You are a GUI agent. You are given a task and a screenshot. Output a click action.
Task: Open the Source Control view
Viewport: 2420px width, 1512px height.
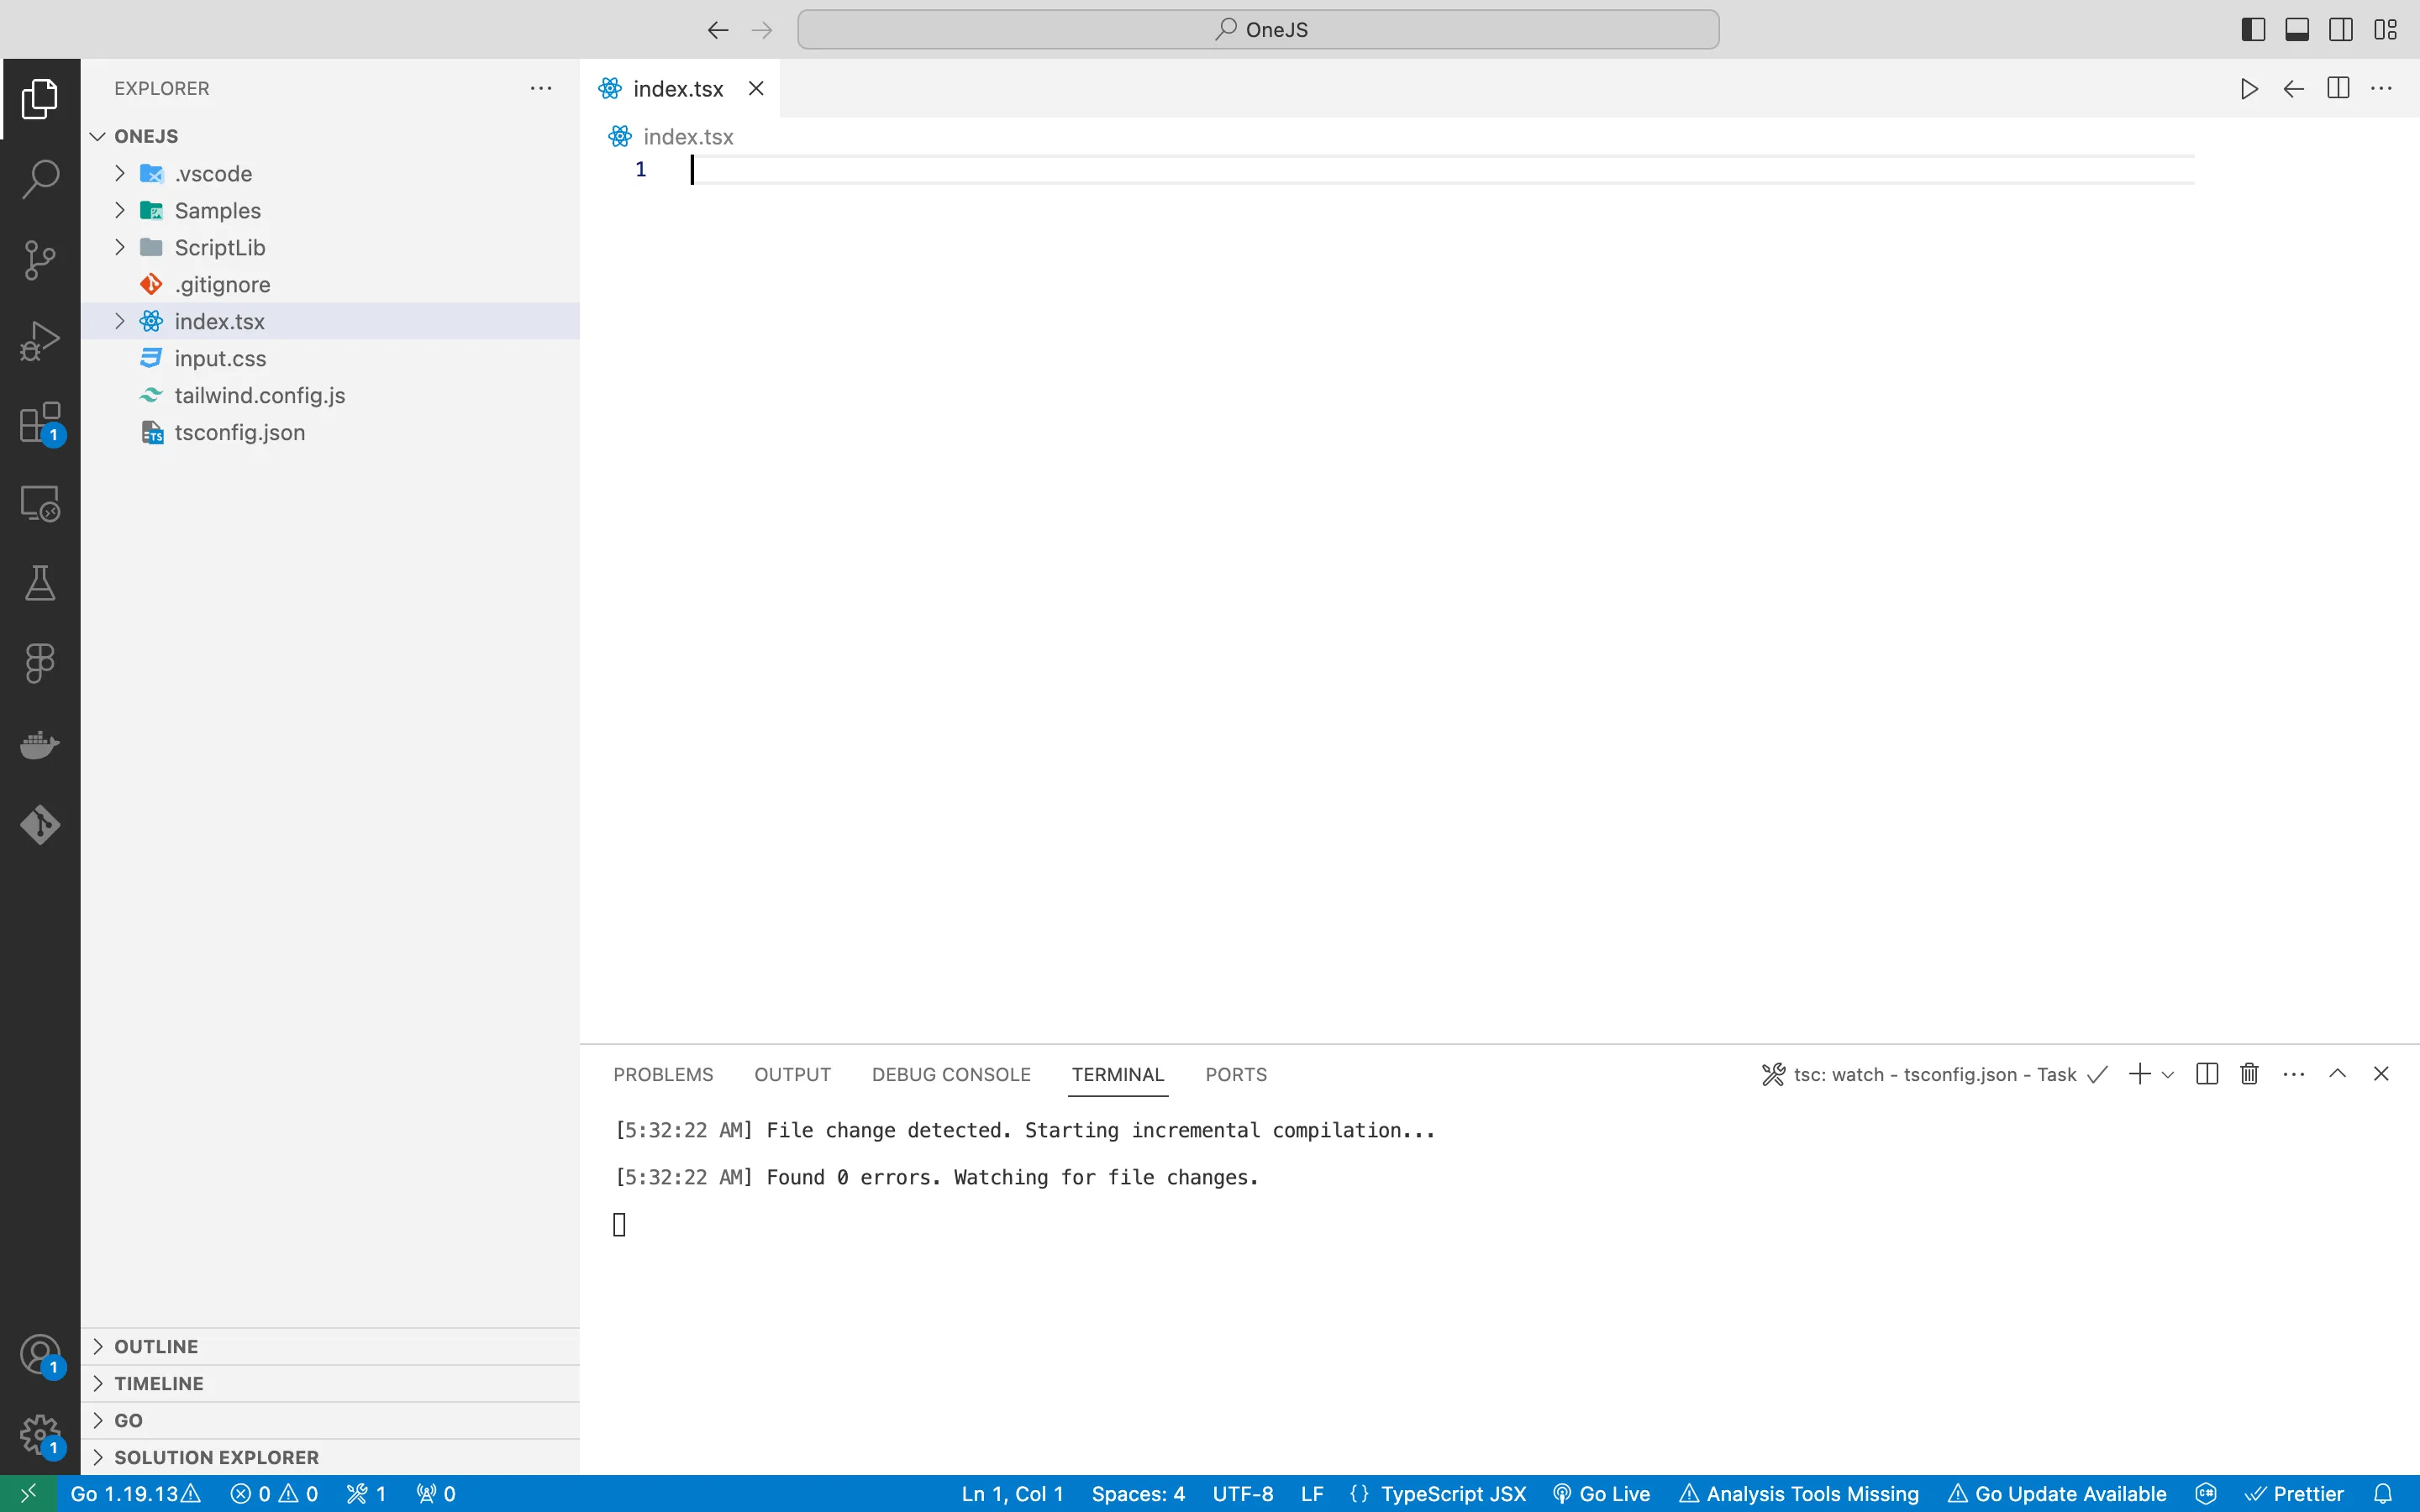(40, 260)
